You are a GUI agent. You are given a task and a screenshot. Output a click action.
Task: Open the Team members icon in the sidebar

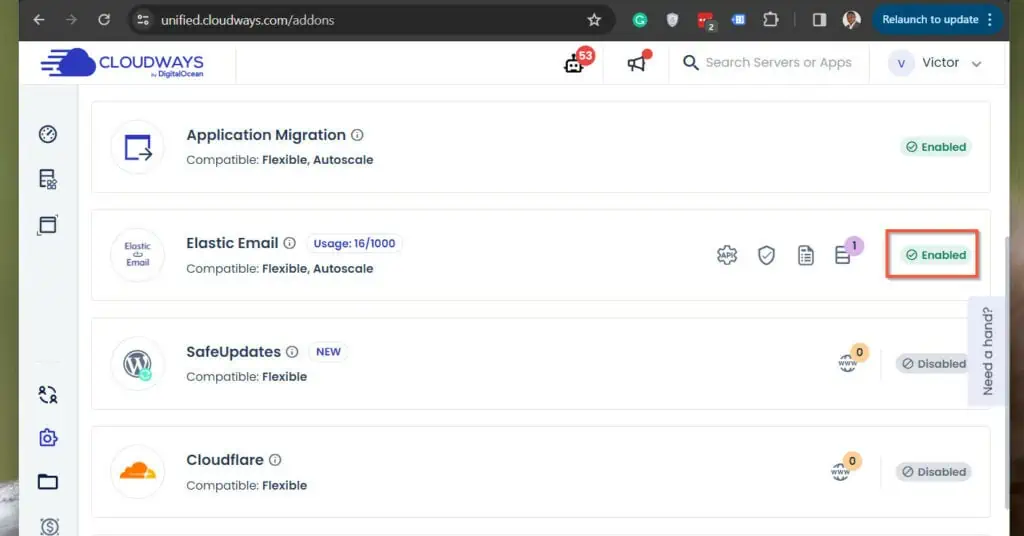[48, 394]
